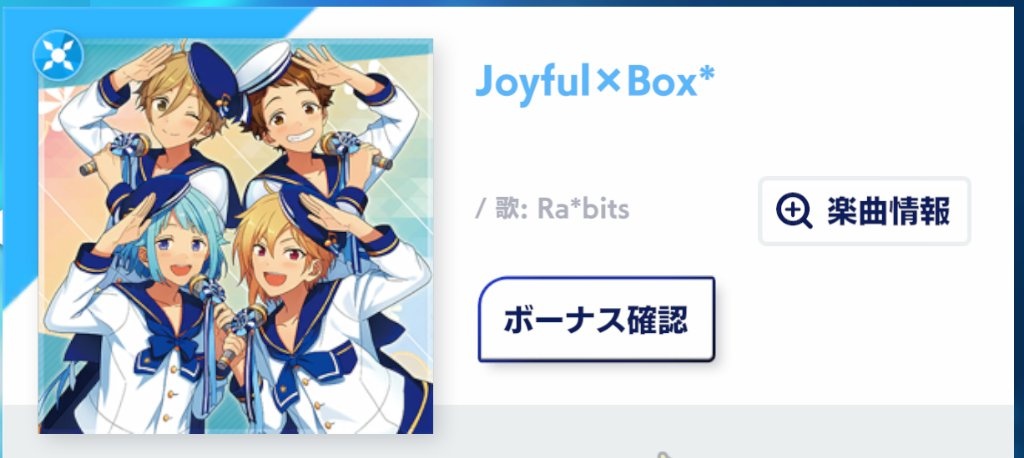The height and width of the screenshot is (458, 1024).
Task: Click the magnifier plus icon beside 楽曲情報
Action: (x=794, y=211)
